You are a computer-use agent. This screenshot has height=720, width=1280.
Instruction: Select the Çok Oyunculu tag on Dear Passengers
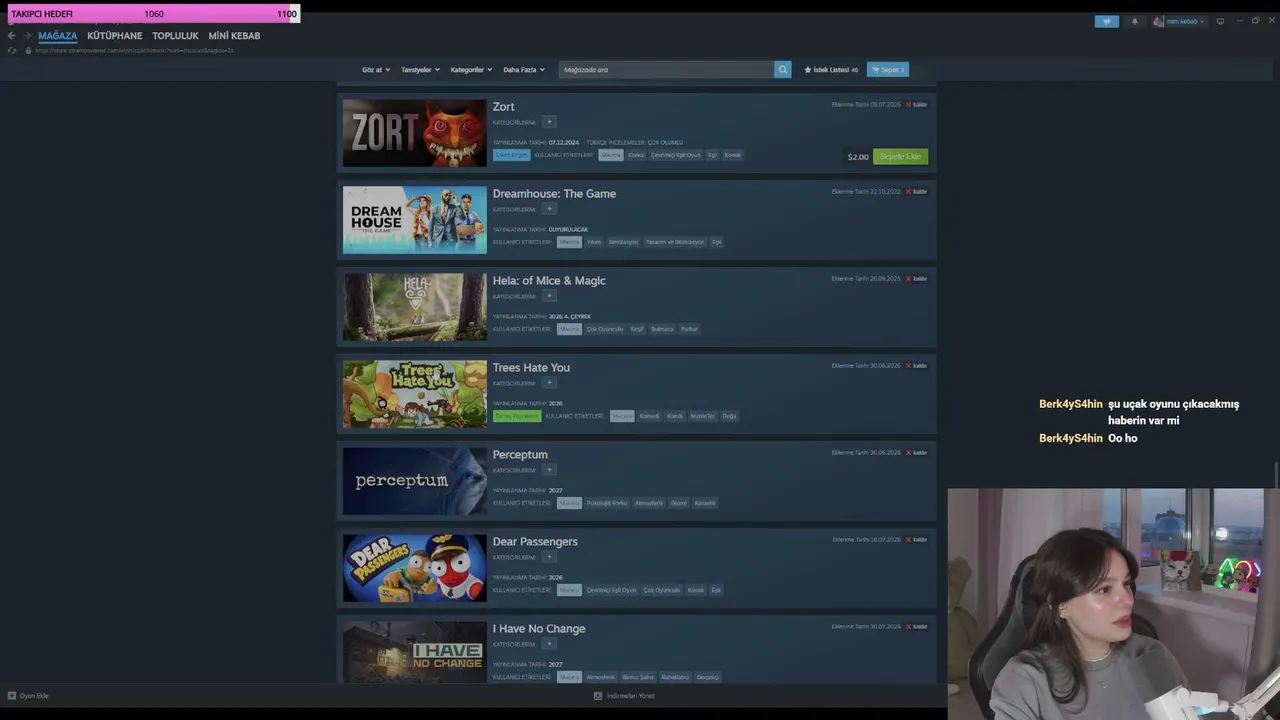point(661,590)
